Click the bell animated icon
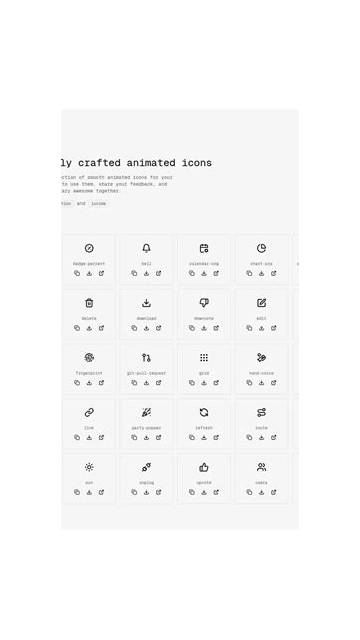The image size is (360, 640). click(x=147, y=248)
